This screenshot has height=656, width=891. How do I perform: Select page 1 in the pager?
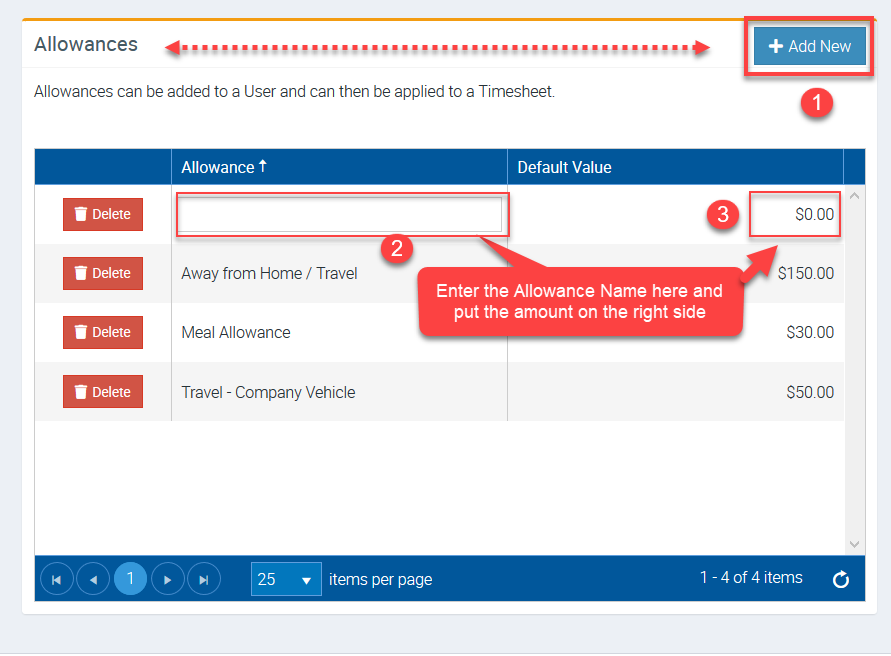pyautogui.click(x=130, y=579)
